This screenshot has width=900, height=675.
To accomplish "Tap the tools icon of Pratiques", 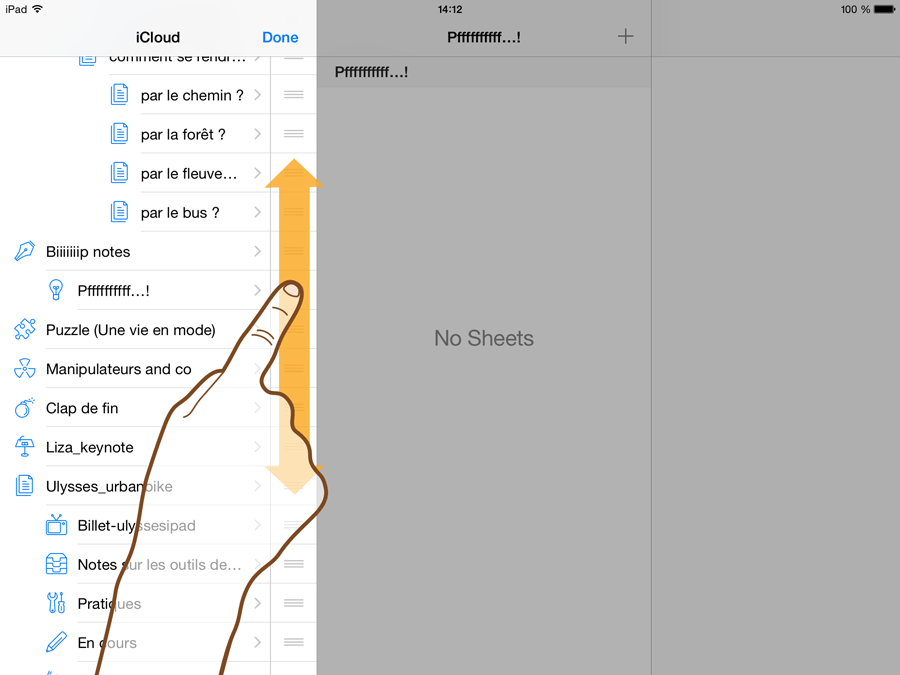I will [56, 603].
